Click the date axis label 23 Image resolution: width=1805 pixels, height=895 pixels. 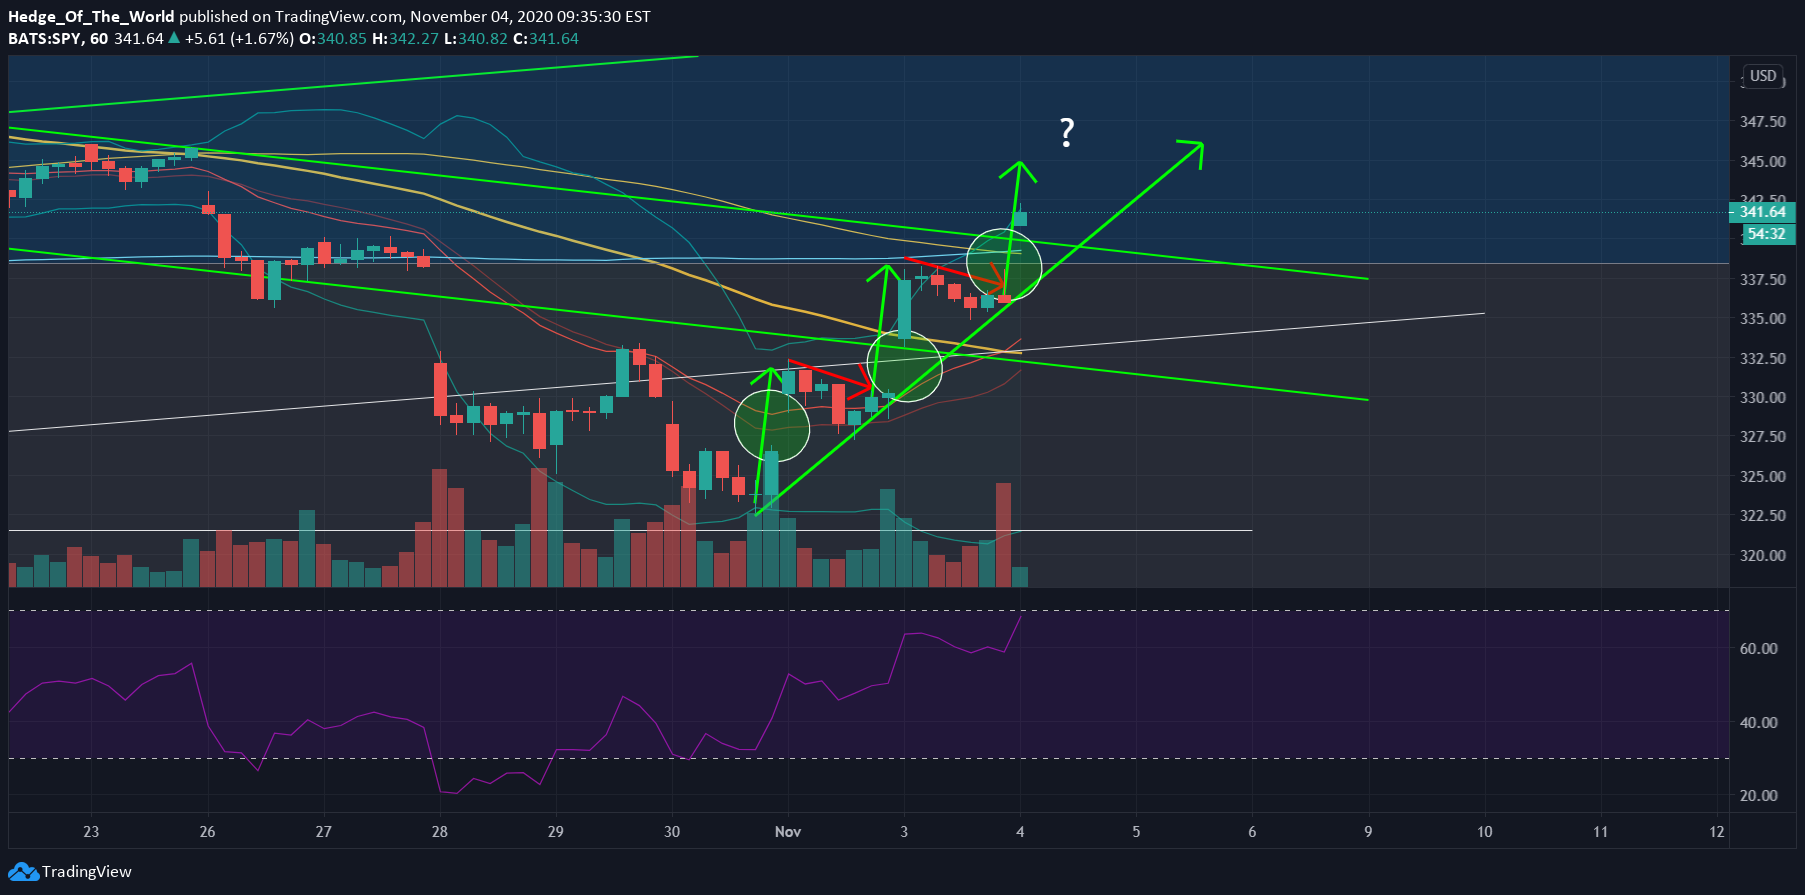click(x=91, y=832)
